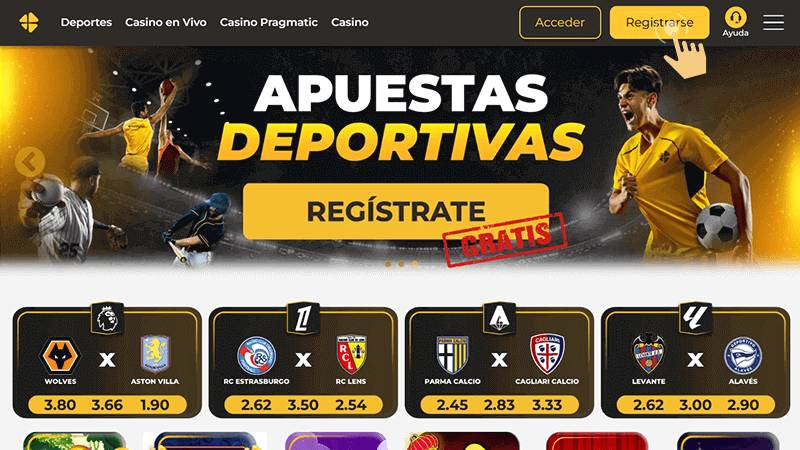Click the Acceder login button

(x=560, y=22)
